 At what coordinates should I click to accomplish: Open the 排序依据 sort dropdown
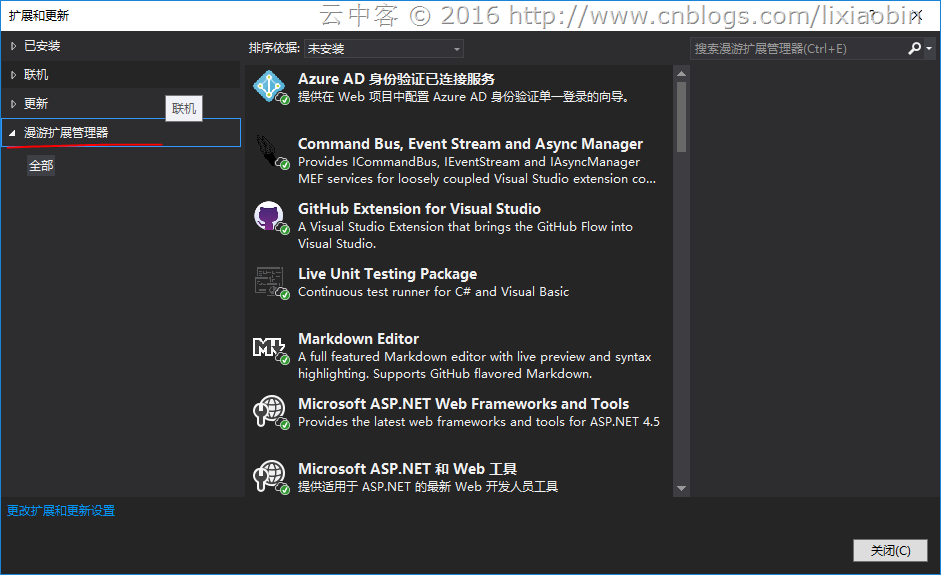click(384, 49)
